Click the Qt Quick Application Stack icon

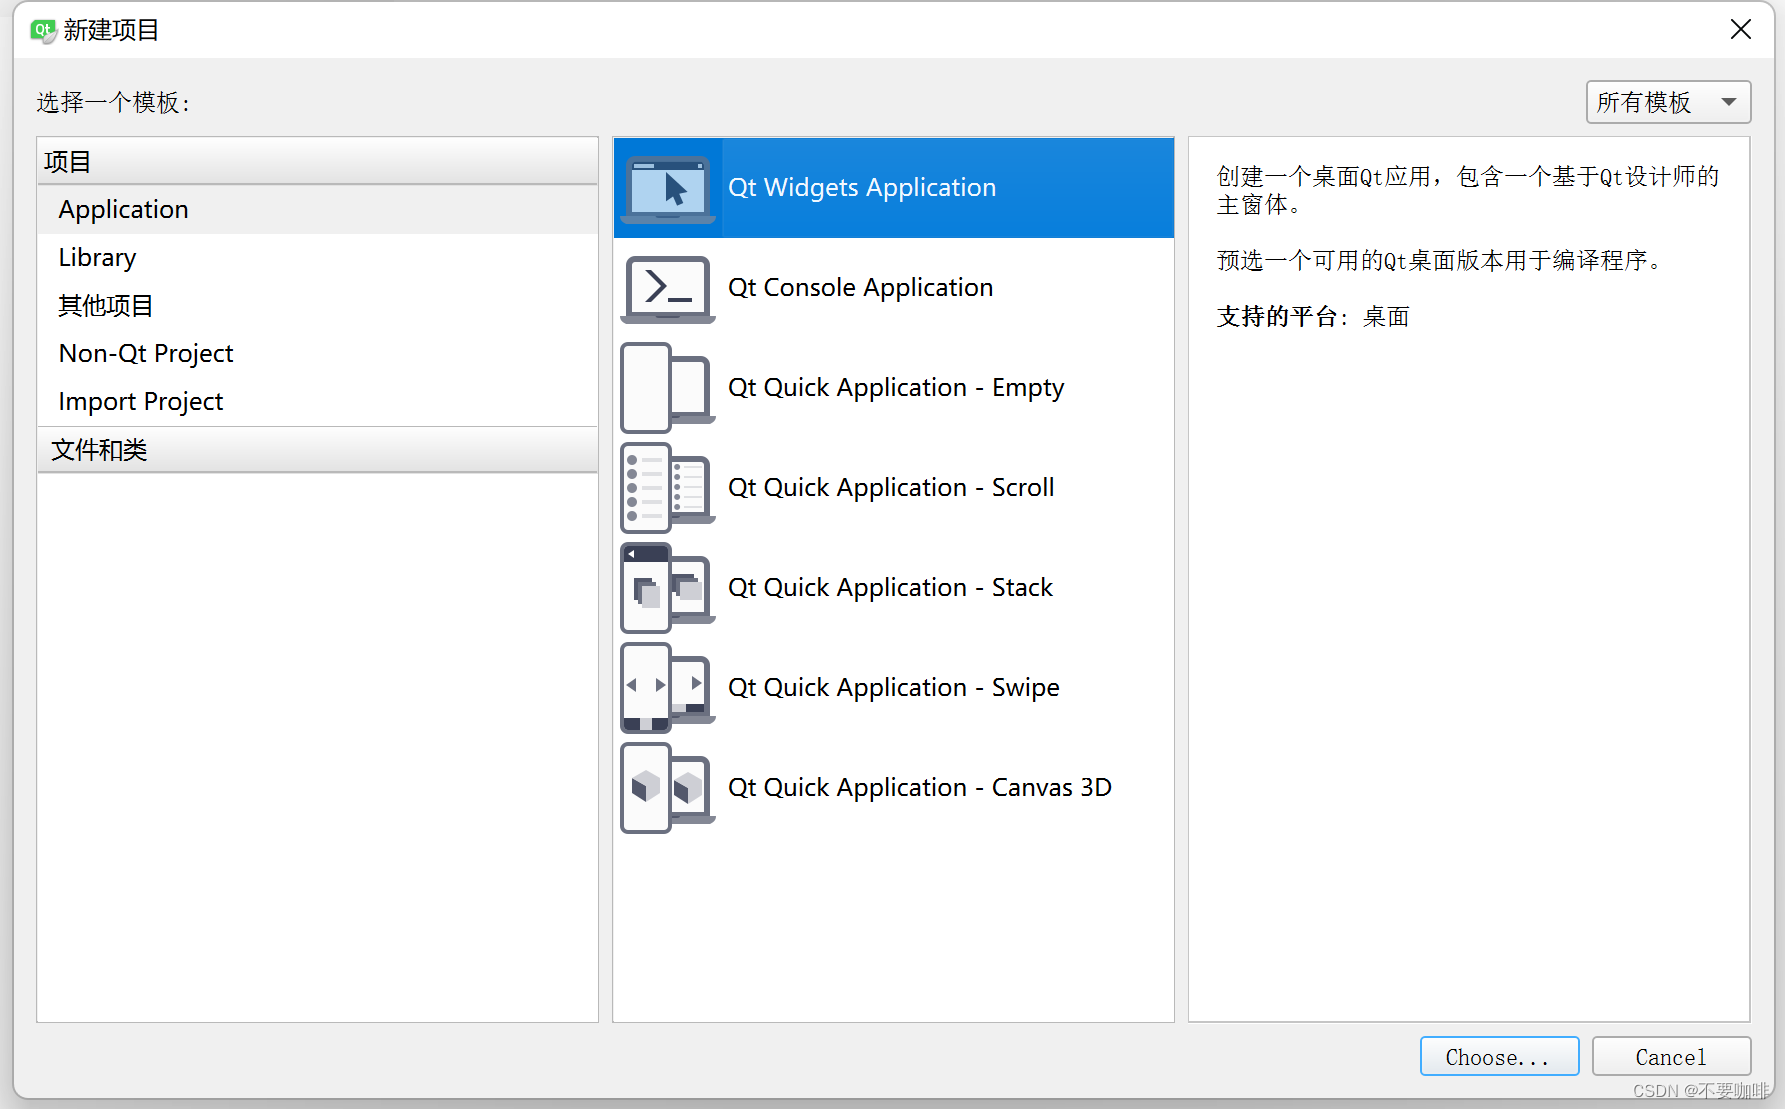coord(668,588)
